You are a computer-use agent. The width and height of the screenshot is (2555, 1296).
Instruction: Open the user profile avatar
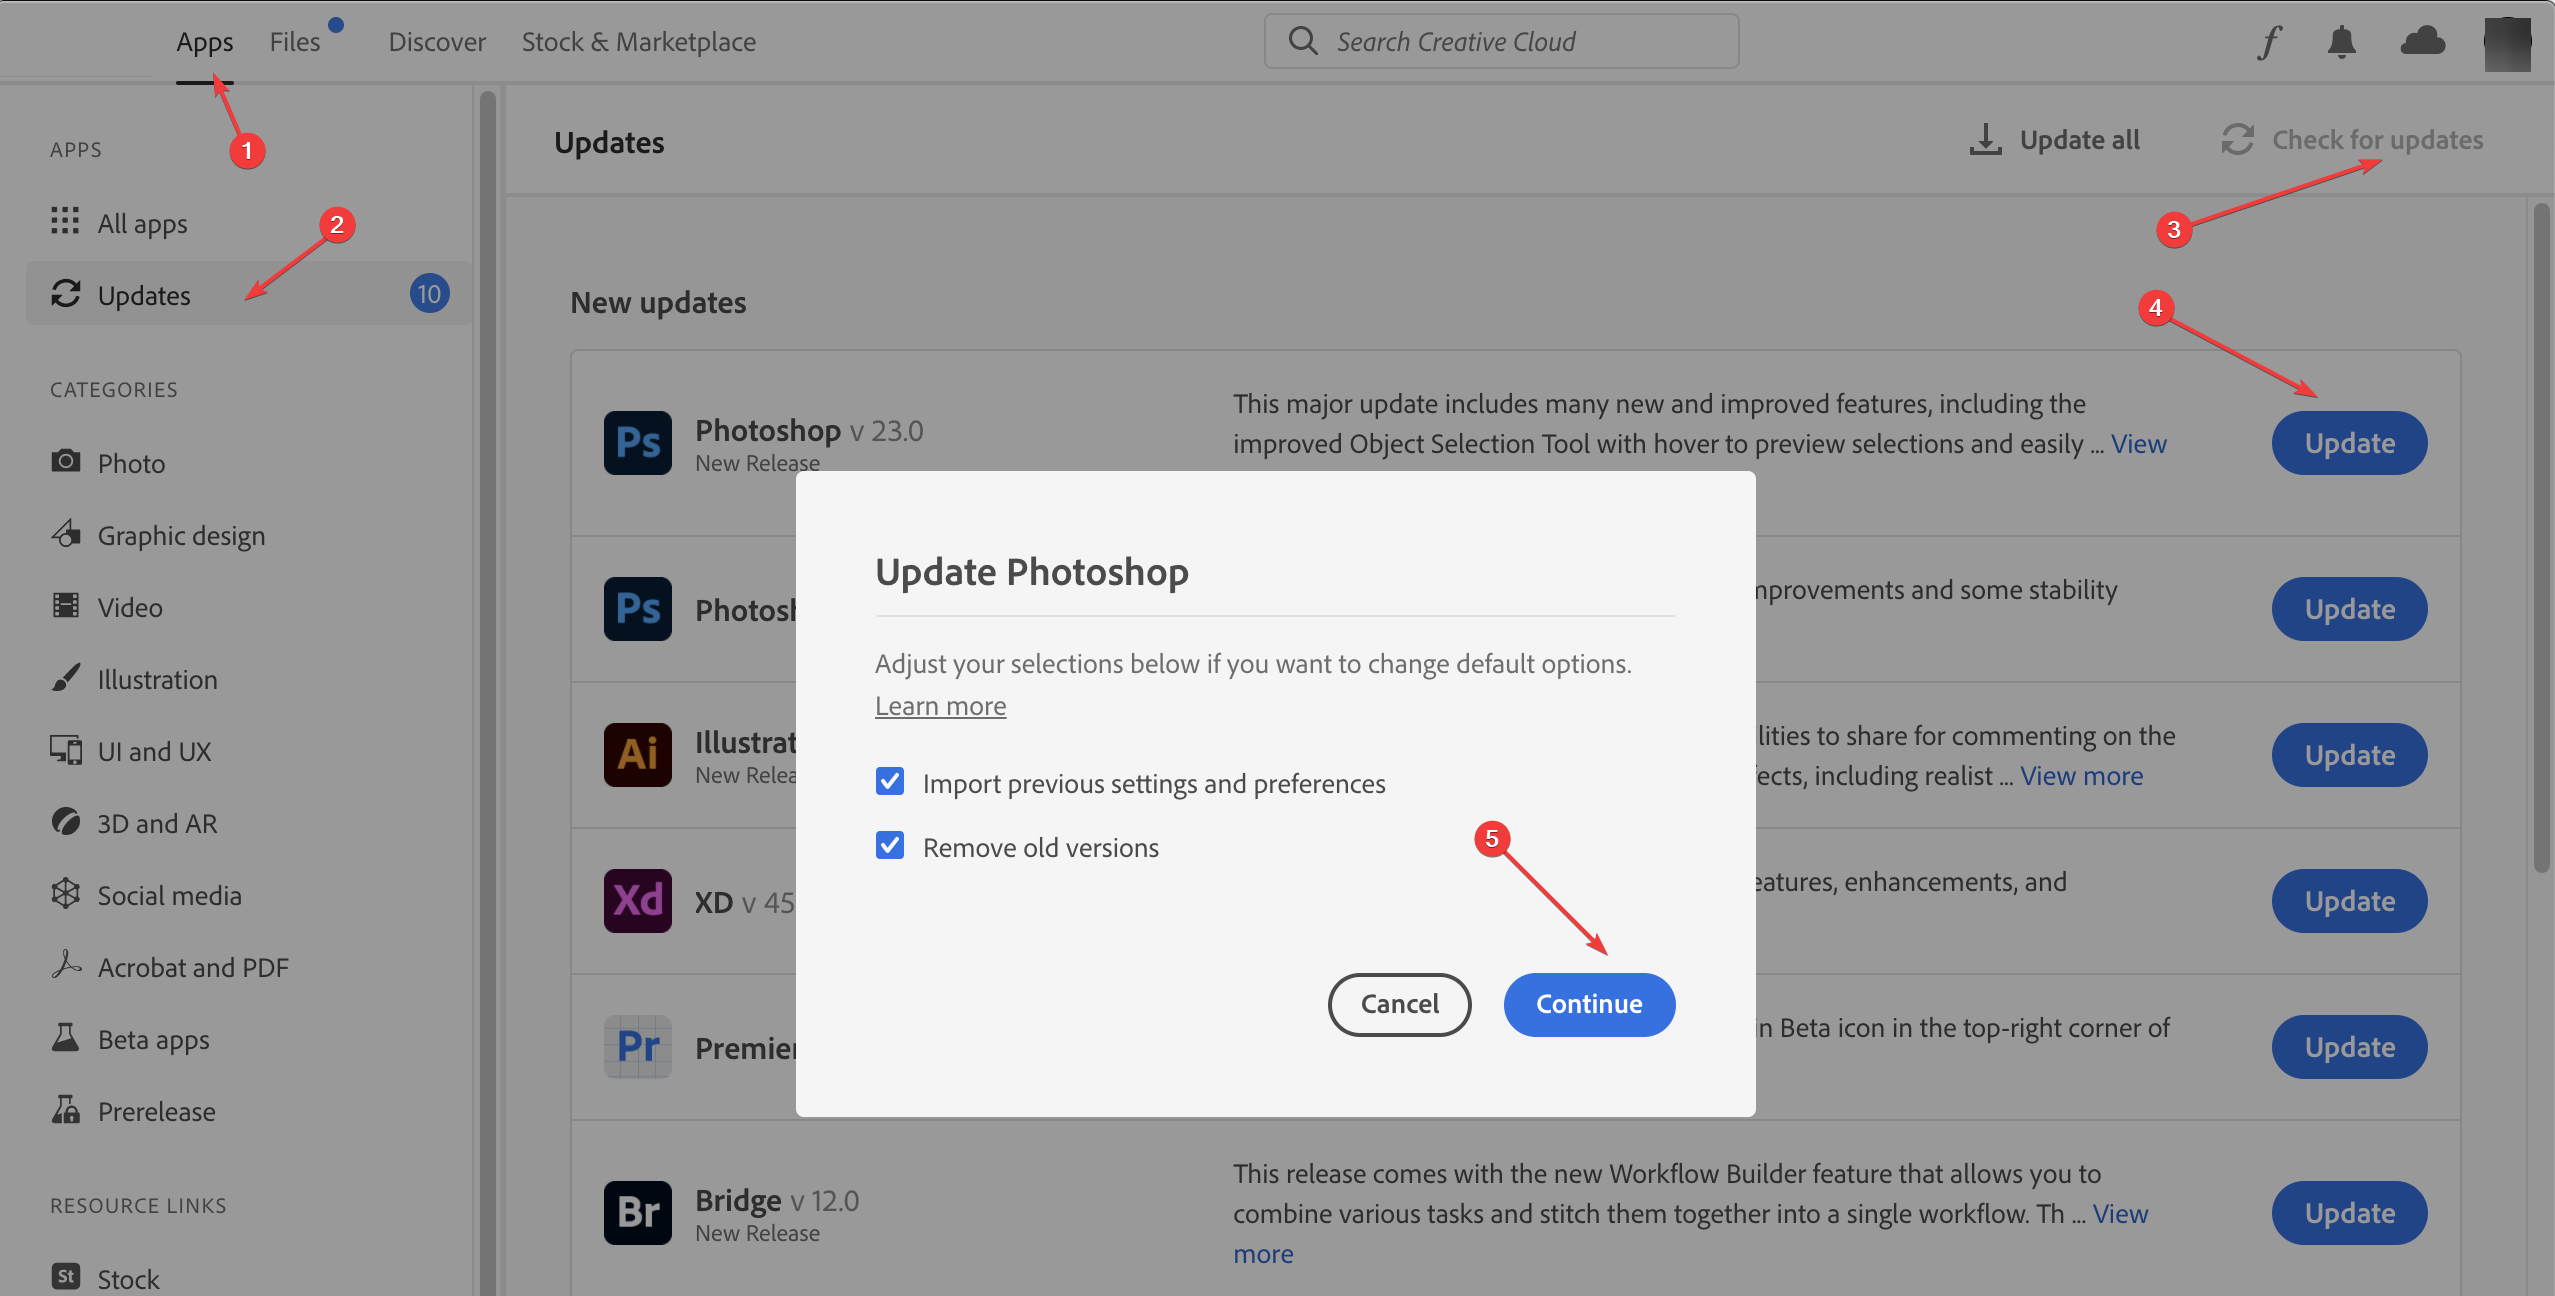click(x=2507, y=43)
